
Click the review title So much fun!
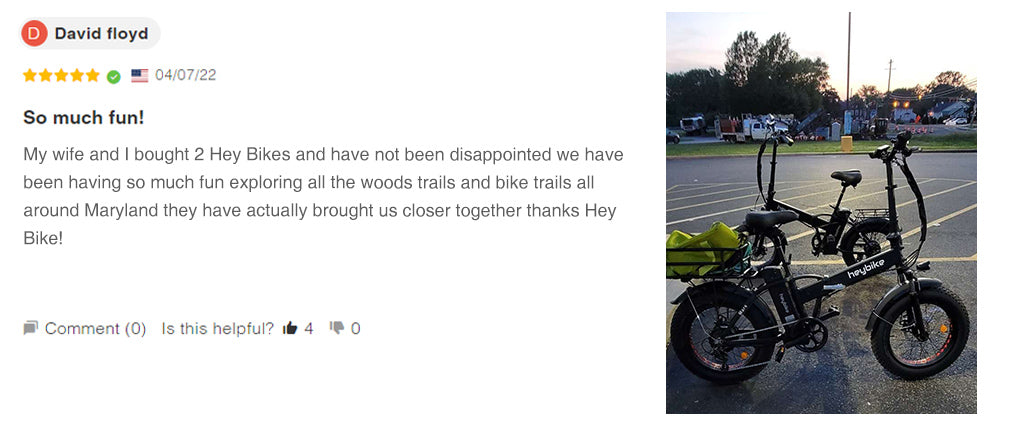point(84,118)
